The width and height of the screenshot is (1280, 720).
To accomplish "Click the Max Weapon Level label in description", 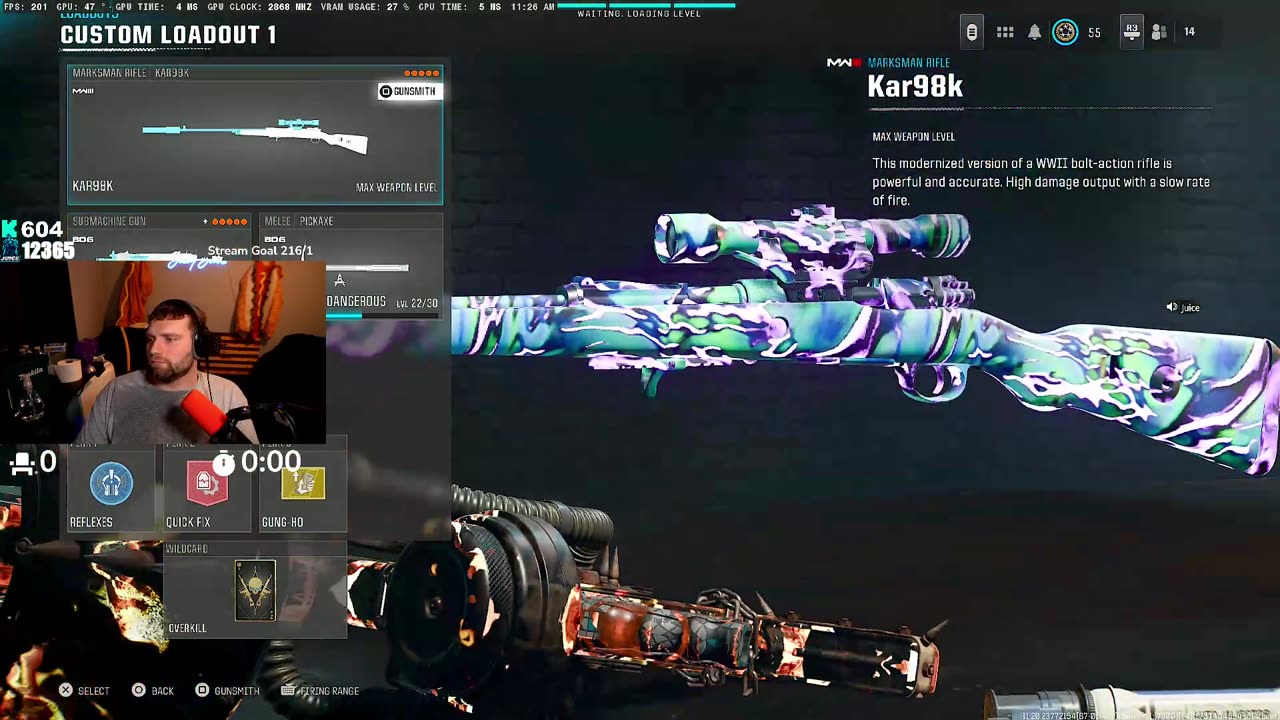I will click(913, 137).
